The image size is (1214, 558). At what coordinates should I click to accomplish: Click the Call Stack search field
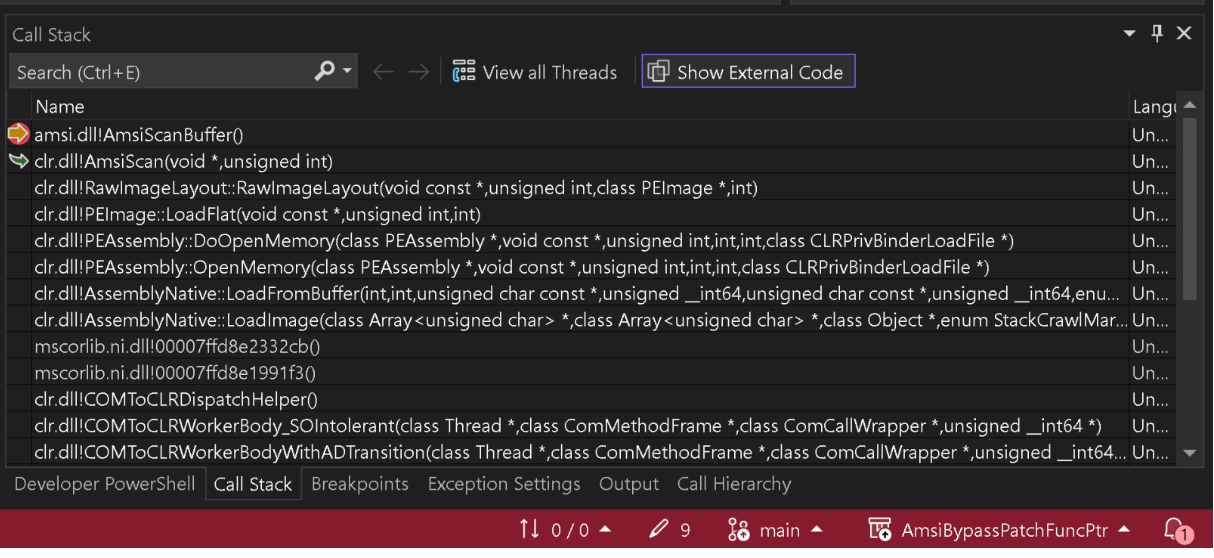(160, 72)
